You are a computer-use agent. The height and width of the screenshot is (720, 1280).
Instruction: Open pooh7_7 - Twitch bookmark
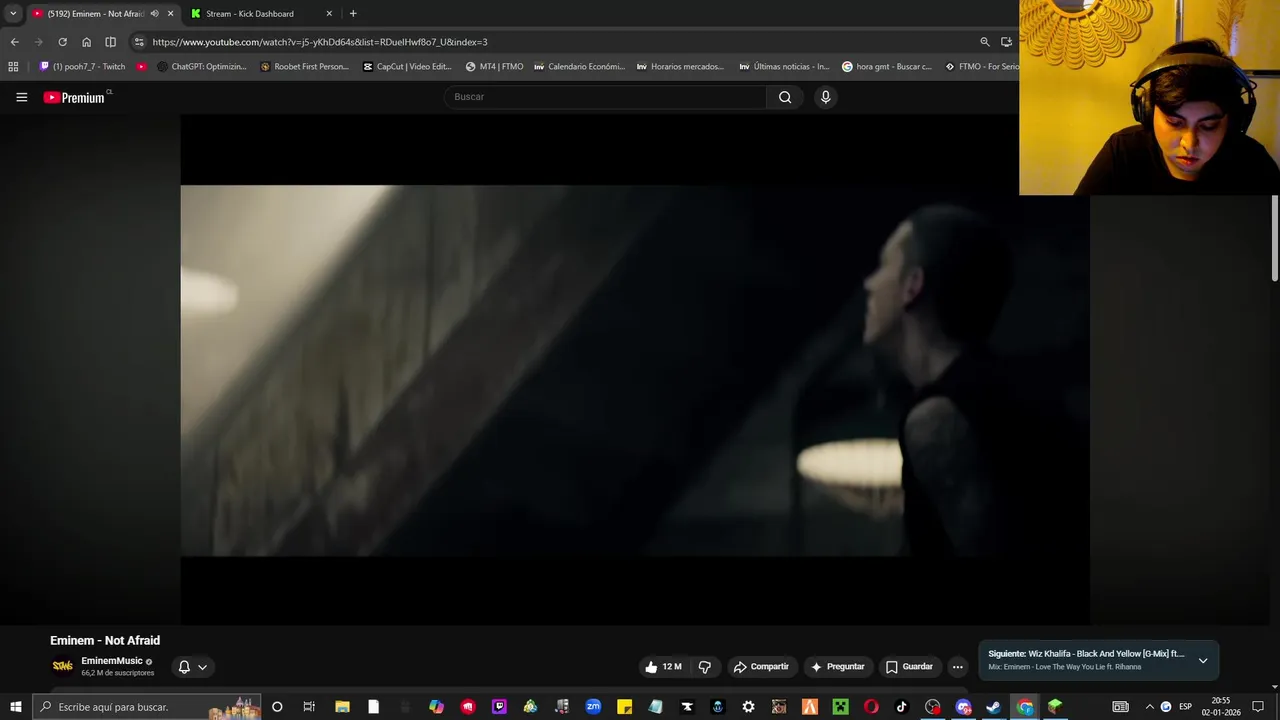tap(82, 67)
